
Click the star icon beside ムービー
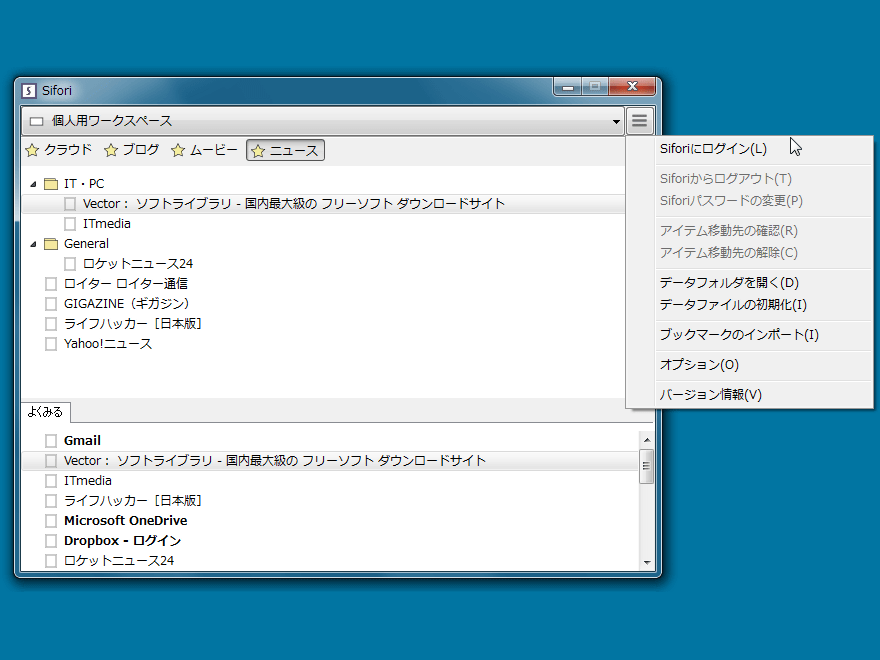pyautogui.click(x=178, y=150)
